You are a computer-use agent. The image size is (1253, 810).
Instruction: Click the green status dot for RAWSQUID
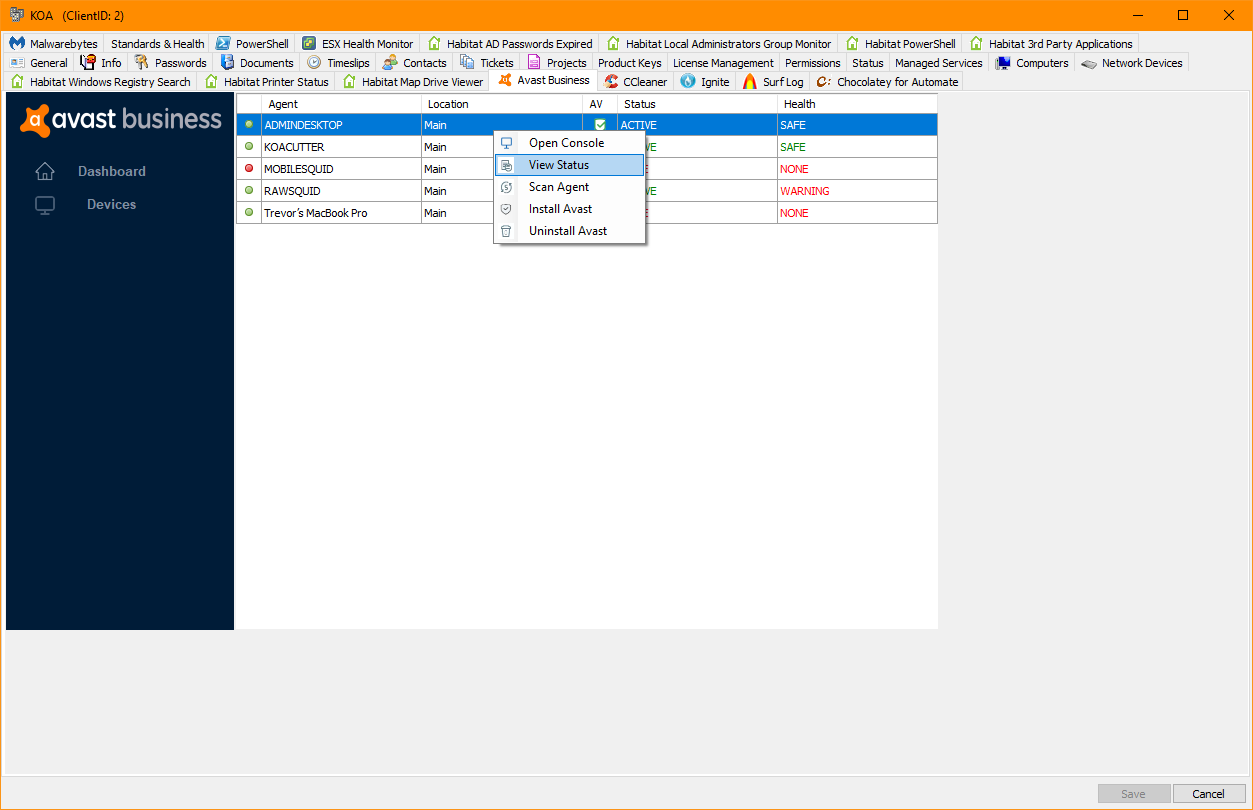coord(249,190)
